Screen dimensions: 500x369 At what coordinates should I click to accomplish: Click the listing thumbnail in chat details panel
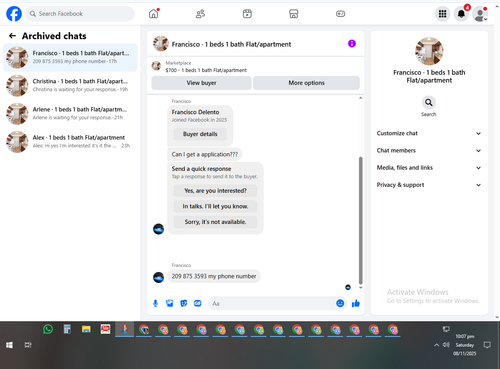pyautogui.click(x=429, y=51)
